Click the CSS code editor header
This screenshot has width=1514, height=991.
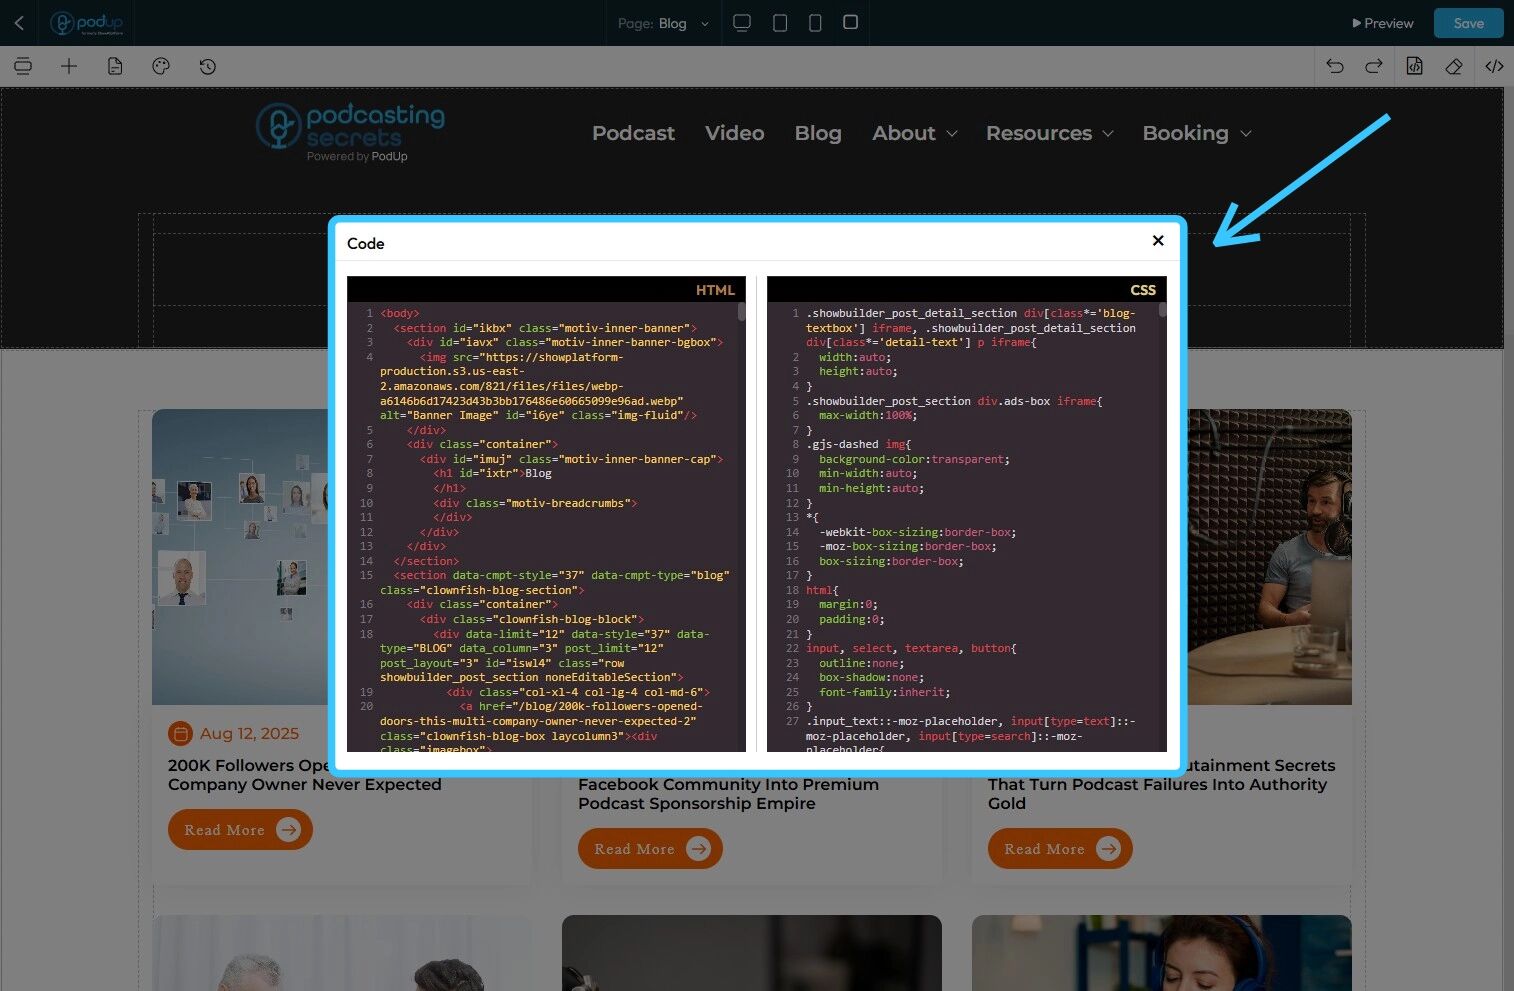coord(967,290)
